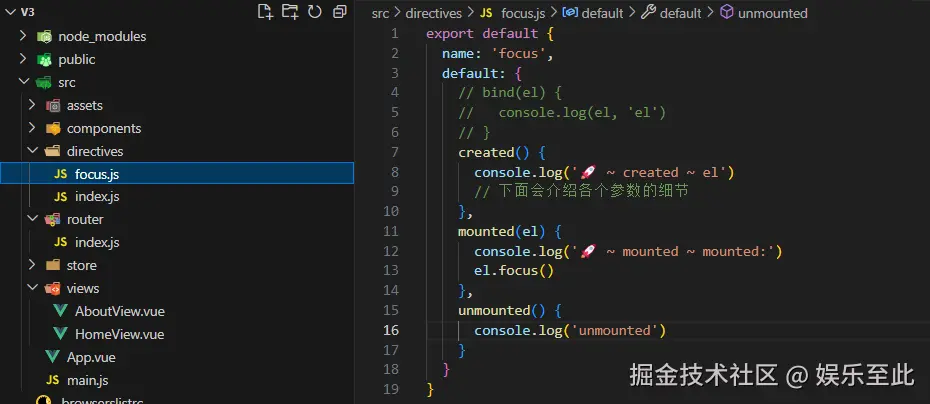The height and width of the screenshot is (404, 930).
Task: Click the router folder icon
Action: tap(53, 220)
